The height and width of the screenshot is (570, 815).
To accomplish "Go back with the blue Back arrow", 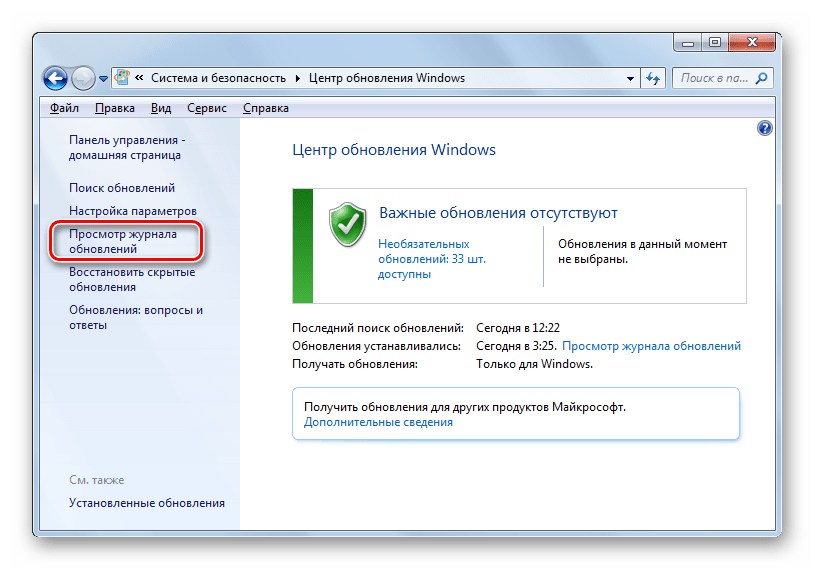I will click(56, 78).
